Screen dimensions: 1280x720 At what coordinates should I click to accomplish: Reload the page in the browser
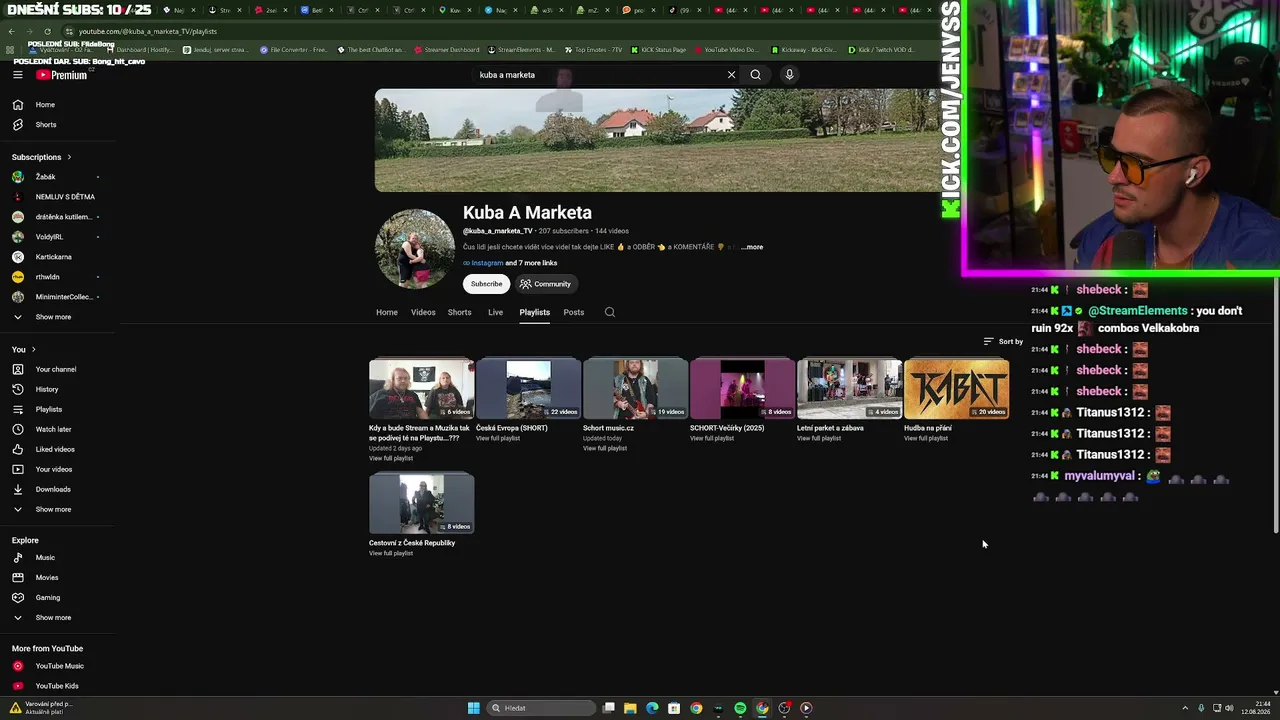47,31
